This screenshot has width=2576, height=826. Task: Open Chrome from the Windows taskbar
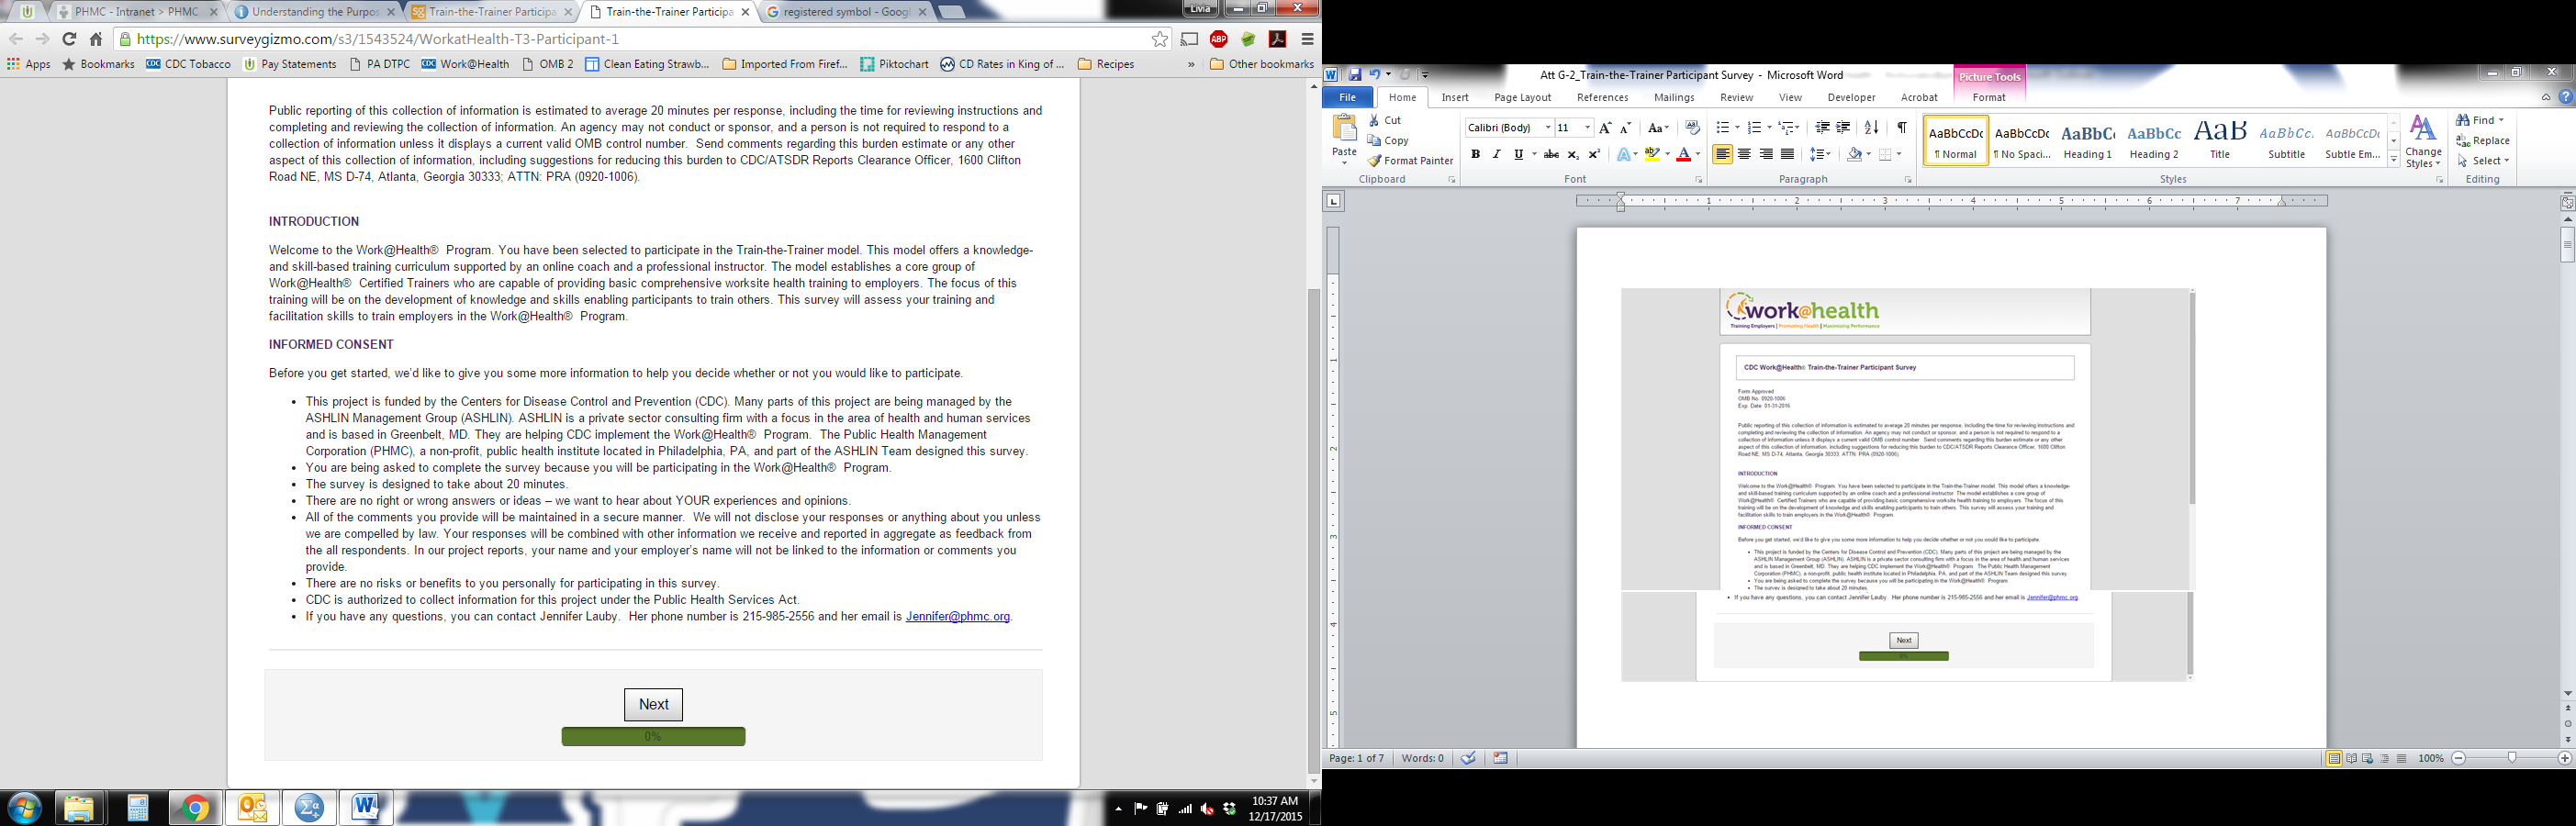point(195,808)
